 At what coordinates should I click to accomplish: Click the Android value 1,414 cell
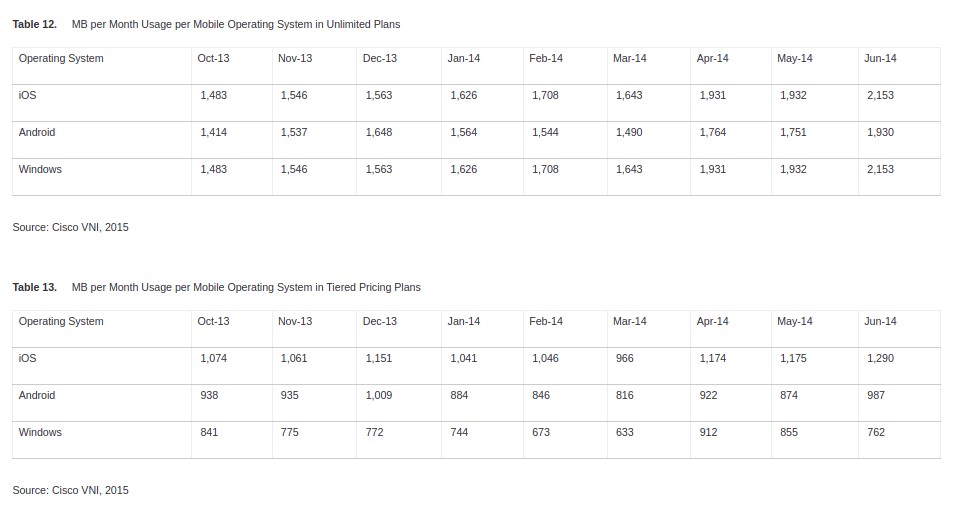213,132
